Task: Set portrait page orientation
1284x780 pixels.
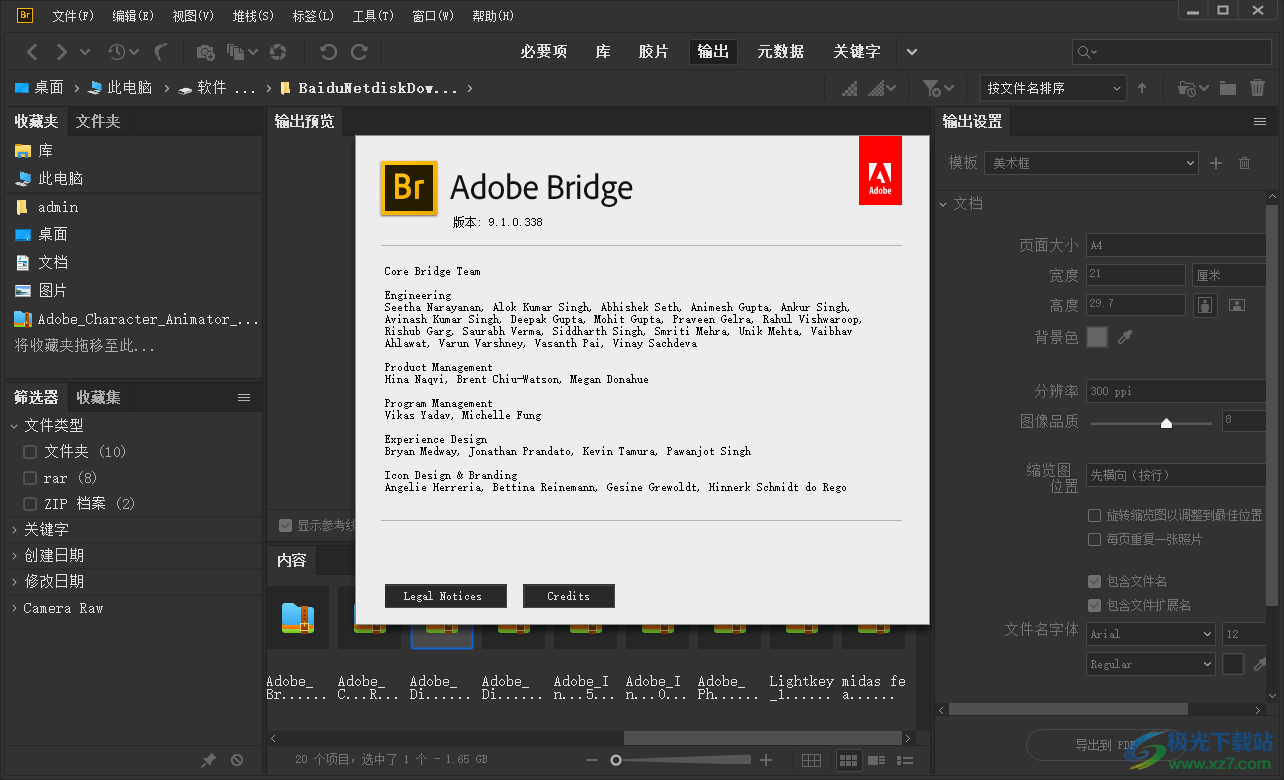Action: tap(1205, 305)
